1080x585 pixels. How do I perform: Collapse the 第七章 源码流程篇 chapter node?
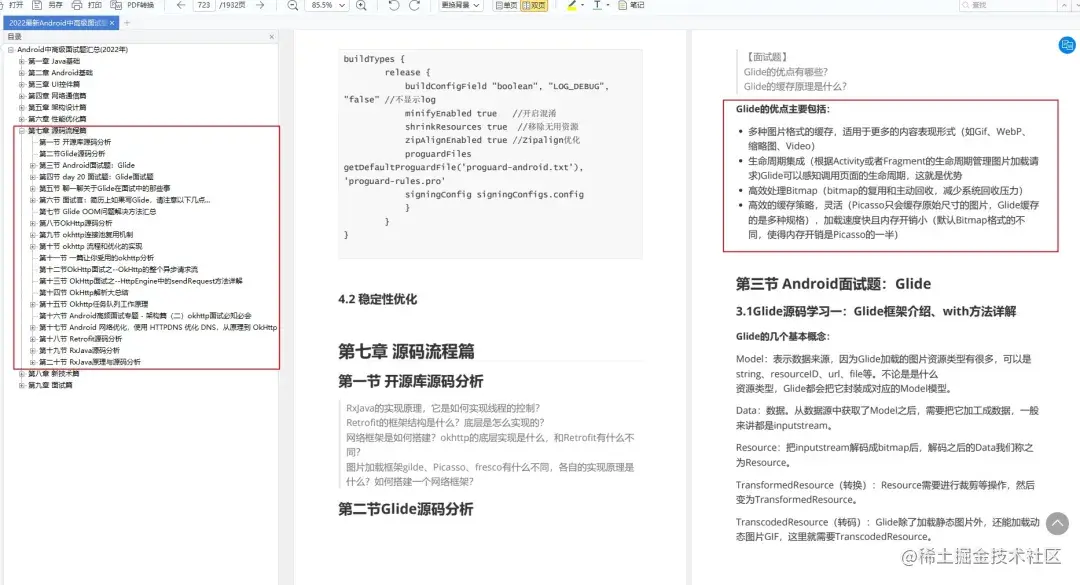(x=22, y=130)
